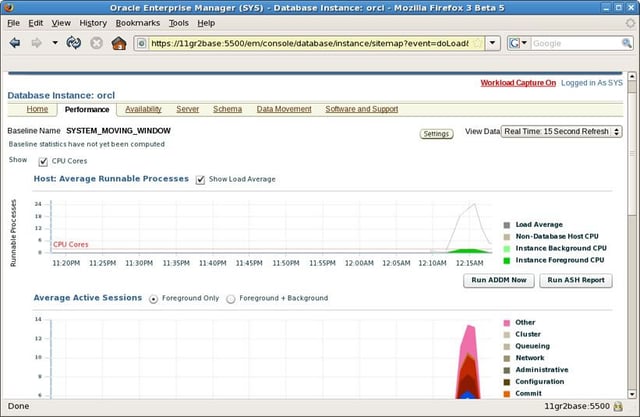
Task: Click the Instance Background CPU legend swatch
Action: click(x=507, y=249)
